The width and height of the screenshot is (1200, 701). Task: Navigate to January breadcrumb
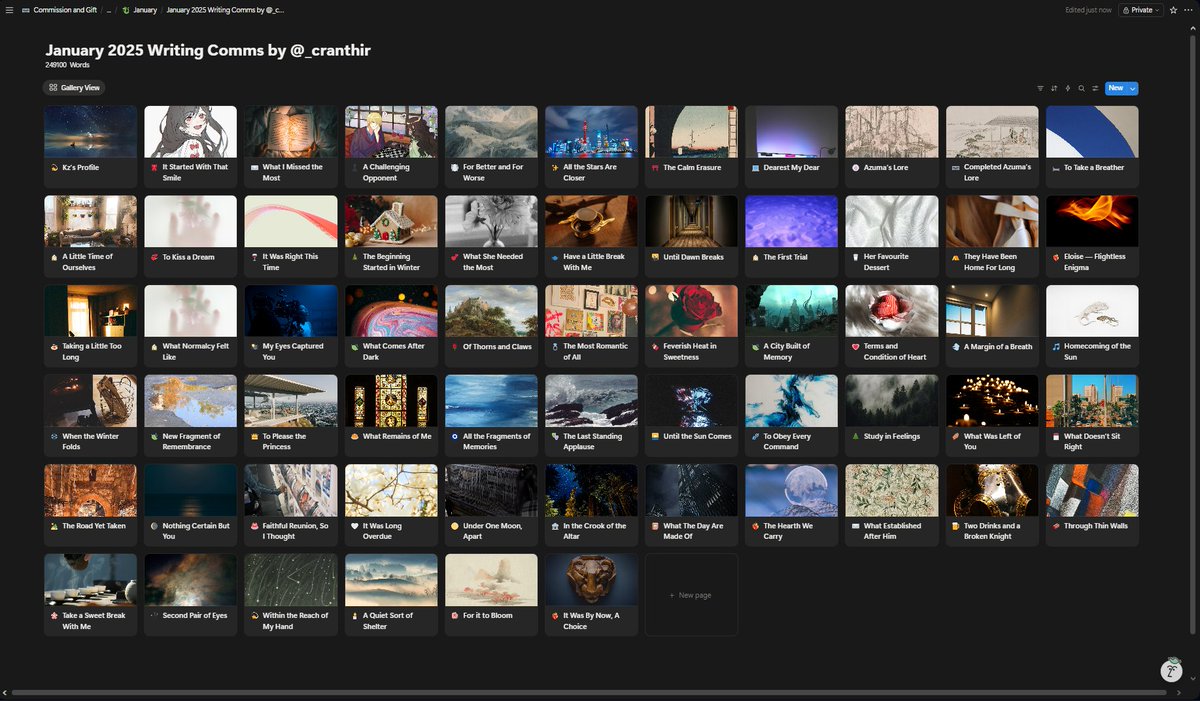[x=145, y=10]
